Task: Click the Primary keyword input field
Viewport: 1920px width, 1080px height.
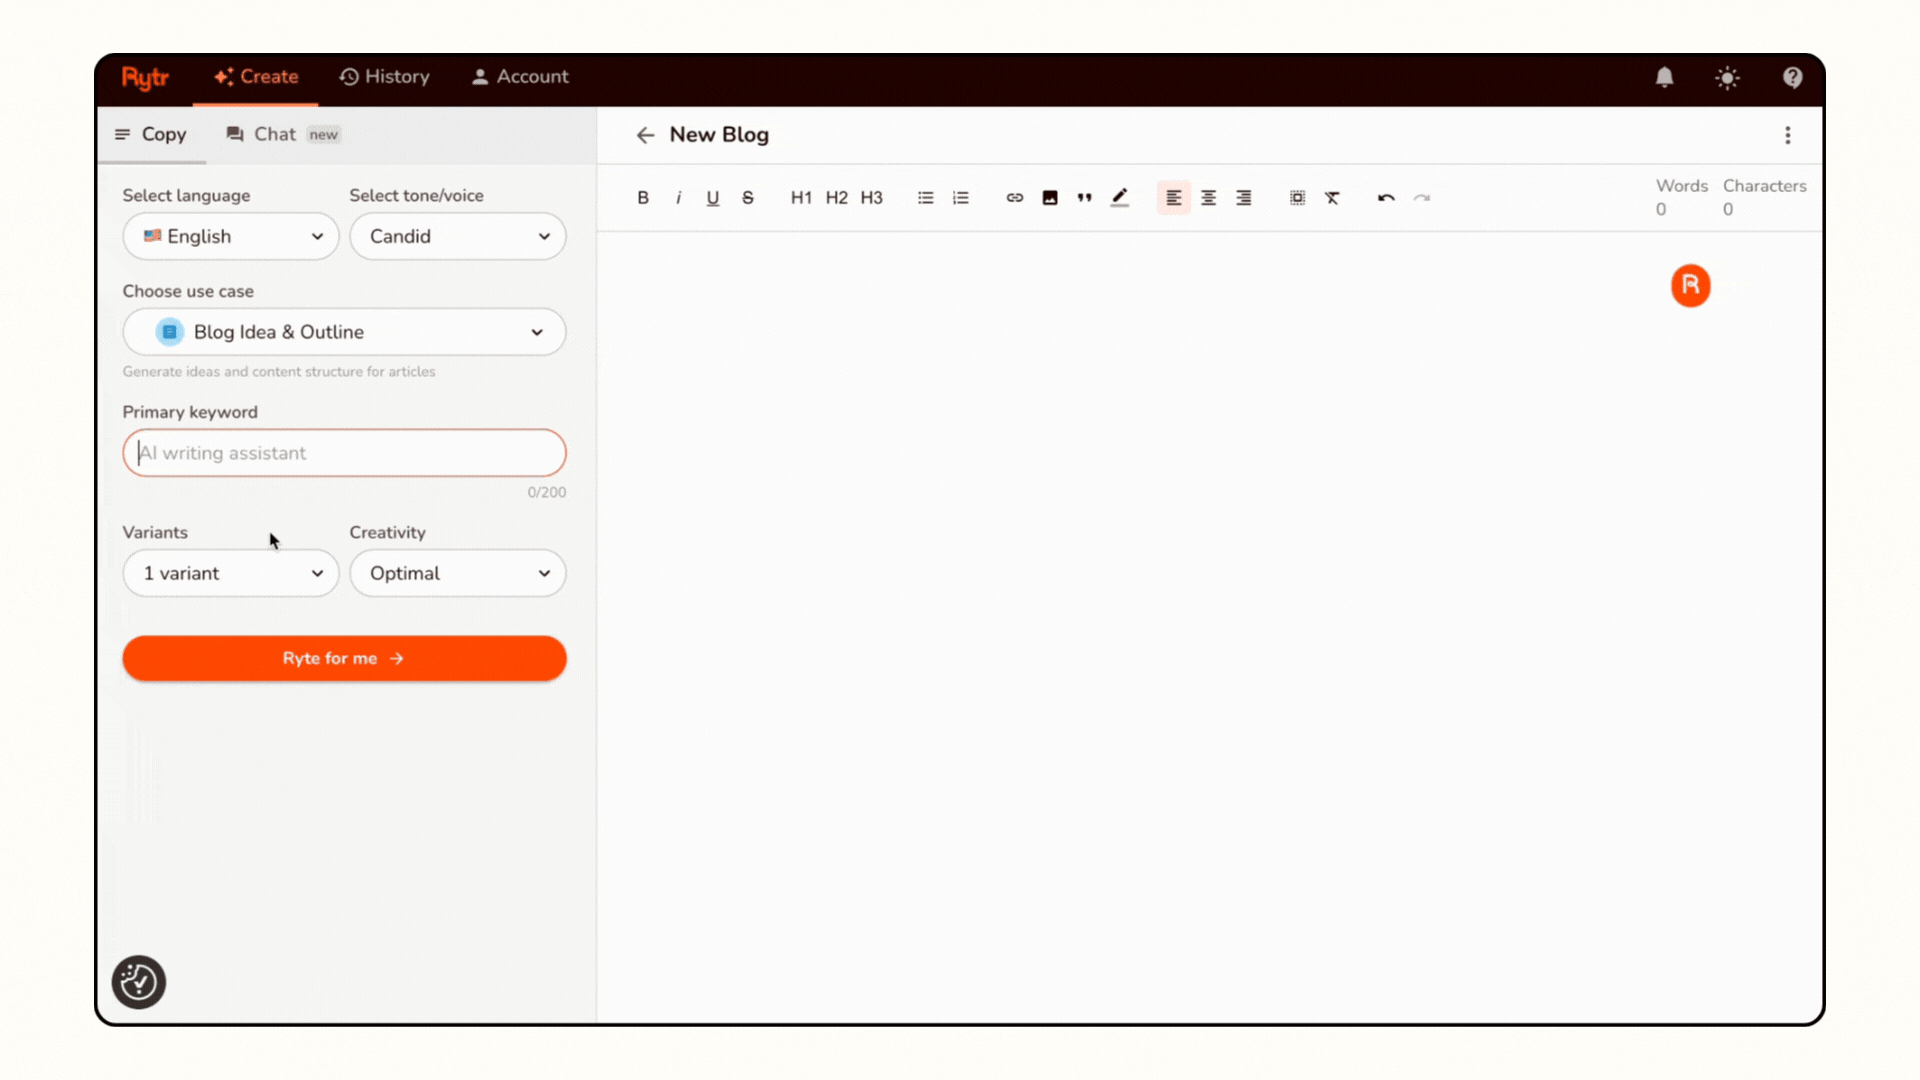Action: tap(344, 452)
